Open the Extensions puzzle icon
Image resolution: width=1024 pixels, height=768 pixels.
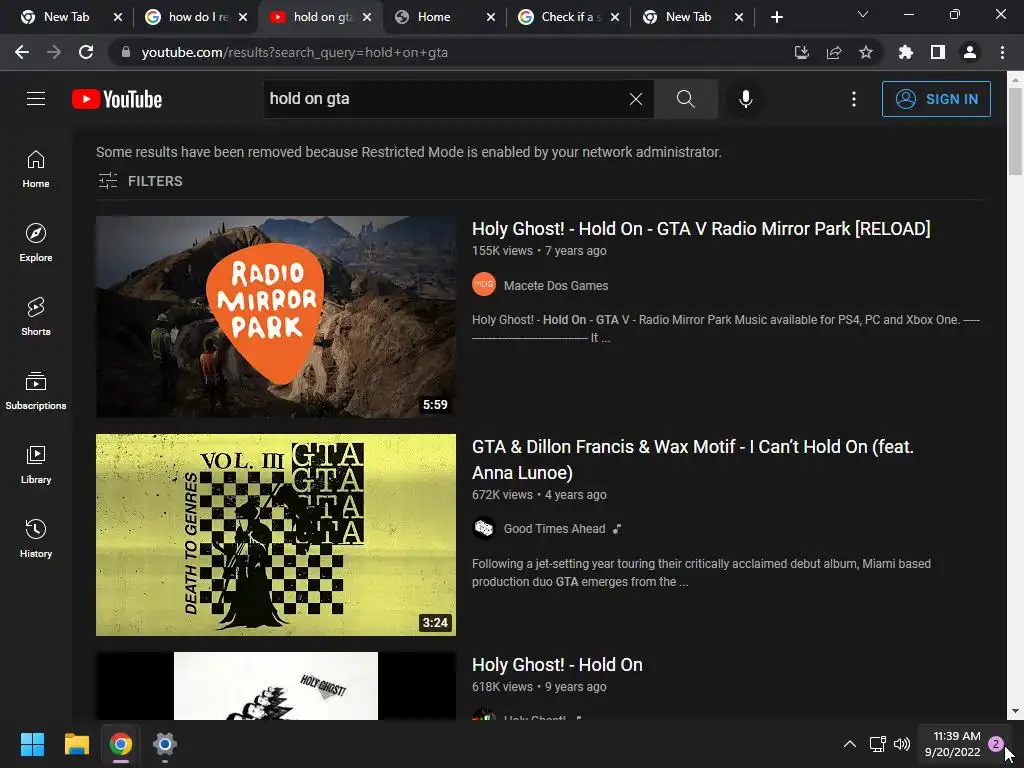coord(905,52)
